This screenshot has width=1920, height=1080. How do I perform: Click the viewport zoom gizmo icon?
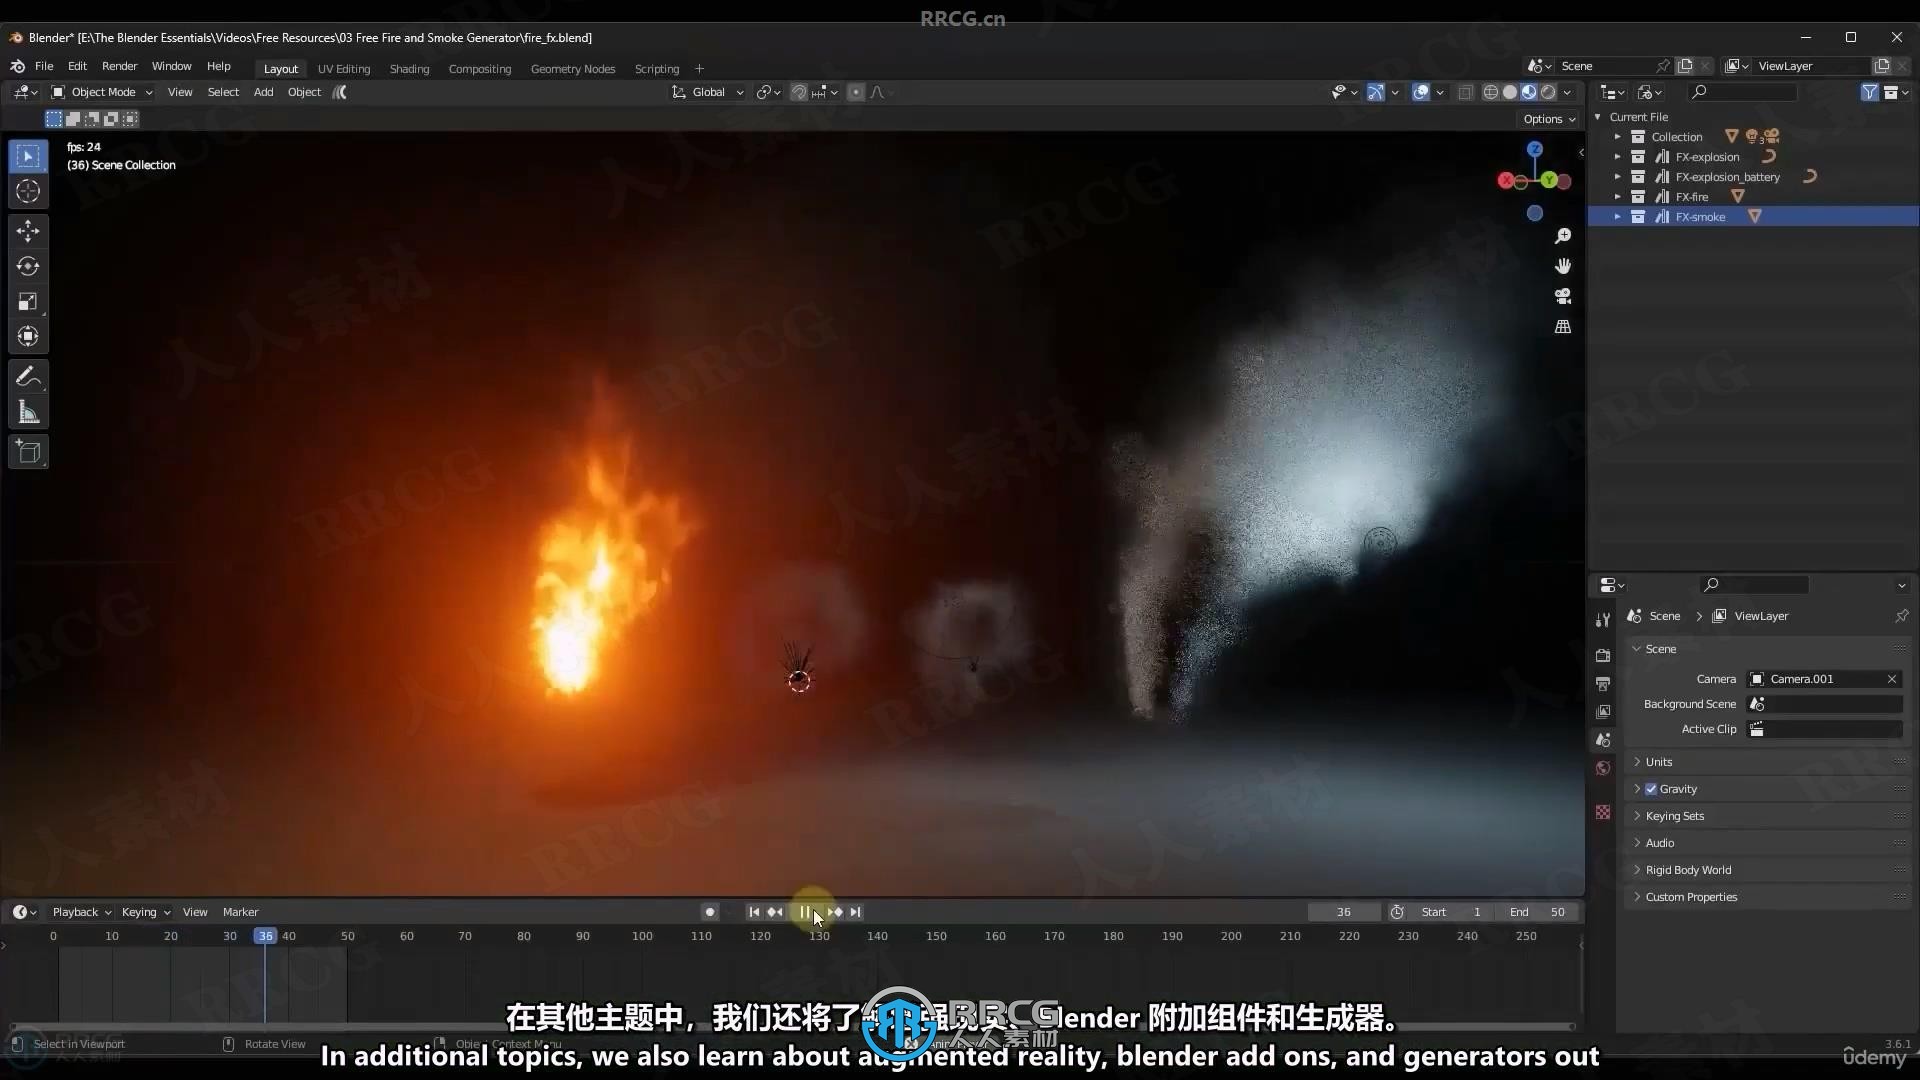[1563, 236]
